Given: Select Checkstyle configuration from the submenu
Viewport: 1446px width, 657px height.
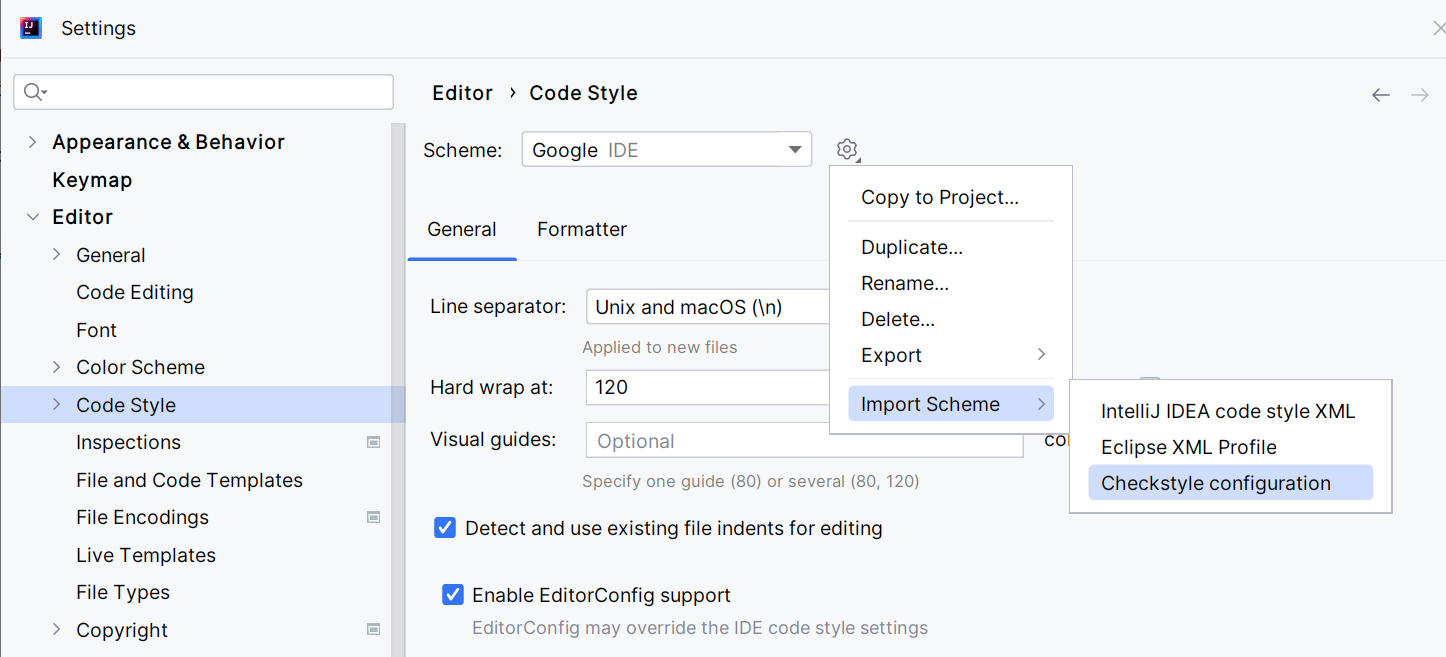Looking at the screenshot, I should click(x=1216, y=483).
